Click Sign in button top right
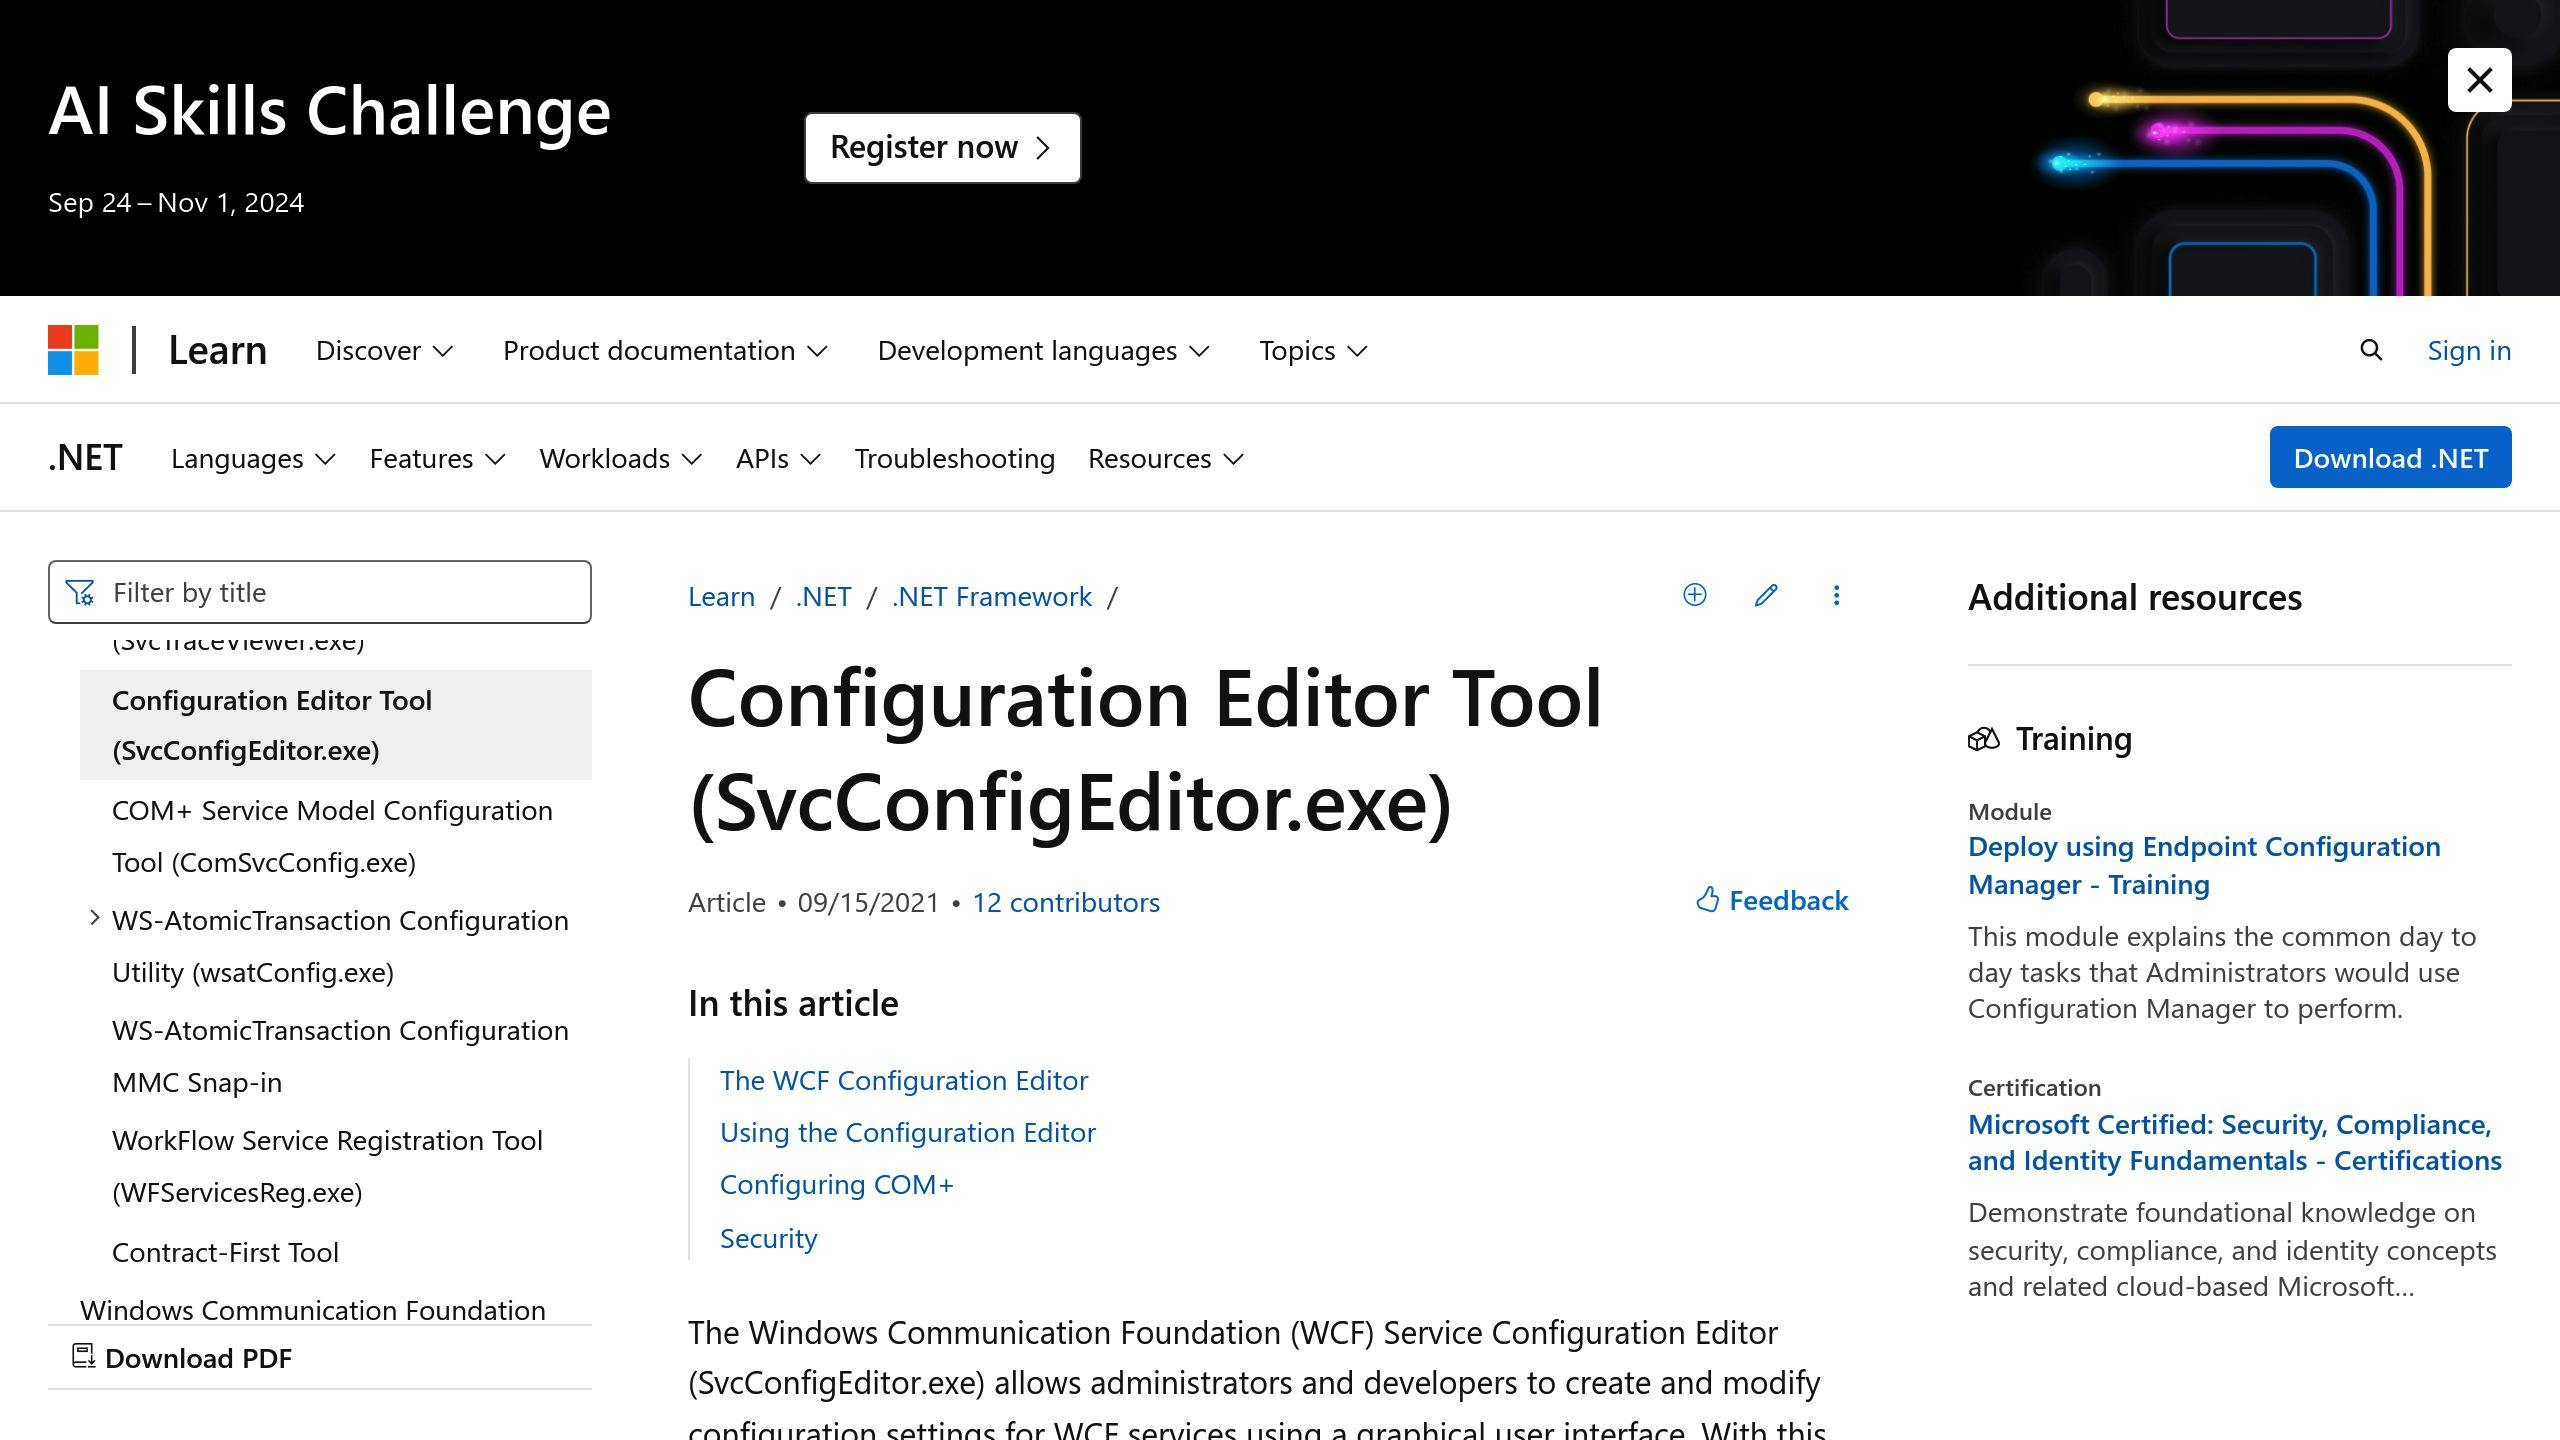The image size is (2560, 1440). [2470, 348]
